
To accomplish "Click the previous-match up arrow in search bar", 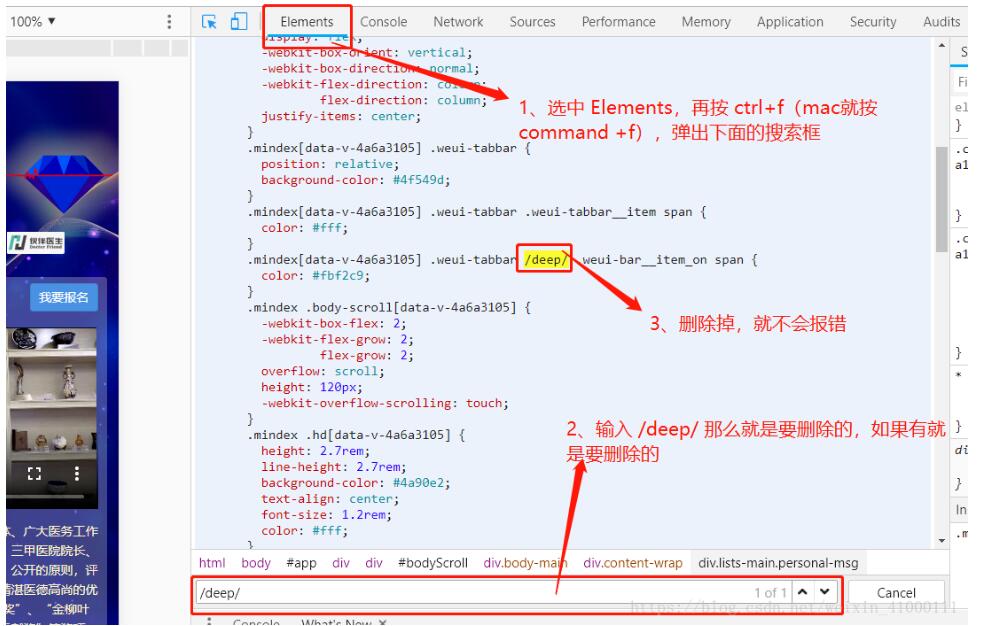I will [805, 591].
